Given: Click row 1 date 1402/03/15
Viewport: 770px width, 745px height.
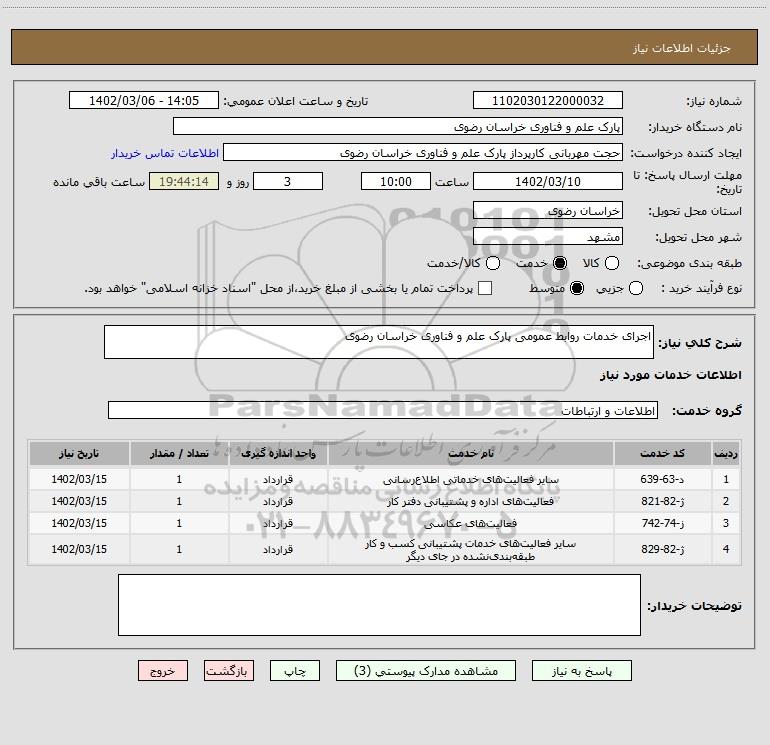Looking at the screenshot, I should (x=79, y=479).
